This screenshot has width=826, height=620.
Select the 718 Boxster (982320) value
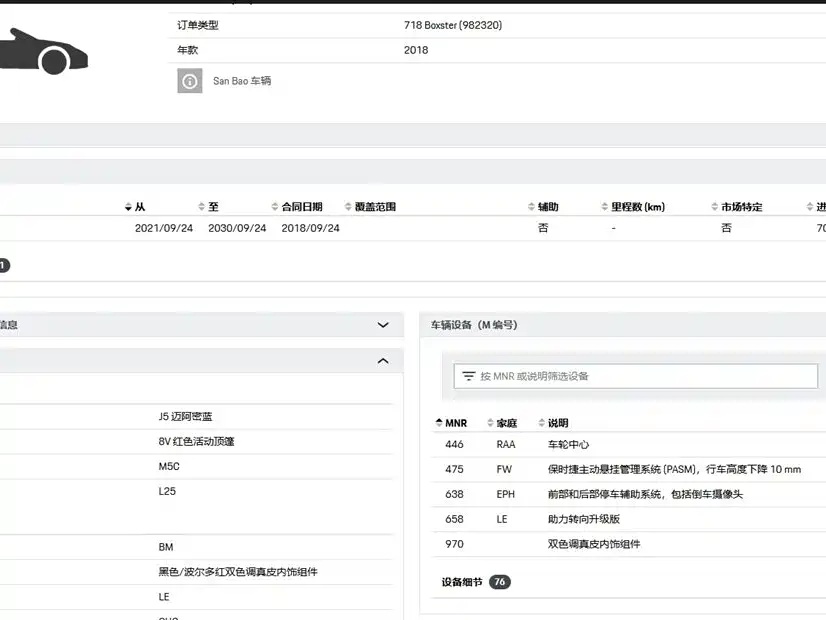[453, 25]
